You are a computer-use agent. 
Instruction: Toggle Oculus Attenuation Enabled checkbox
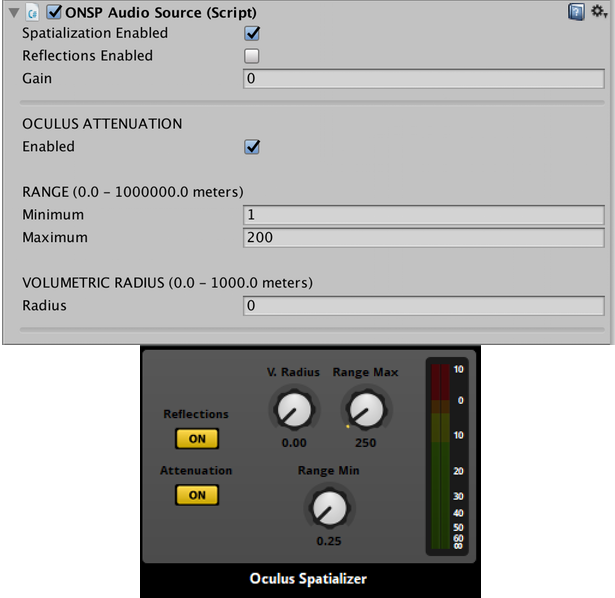252,147
